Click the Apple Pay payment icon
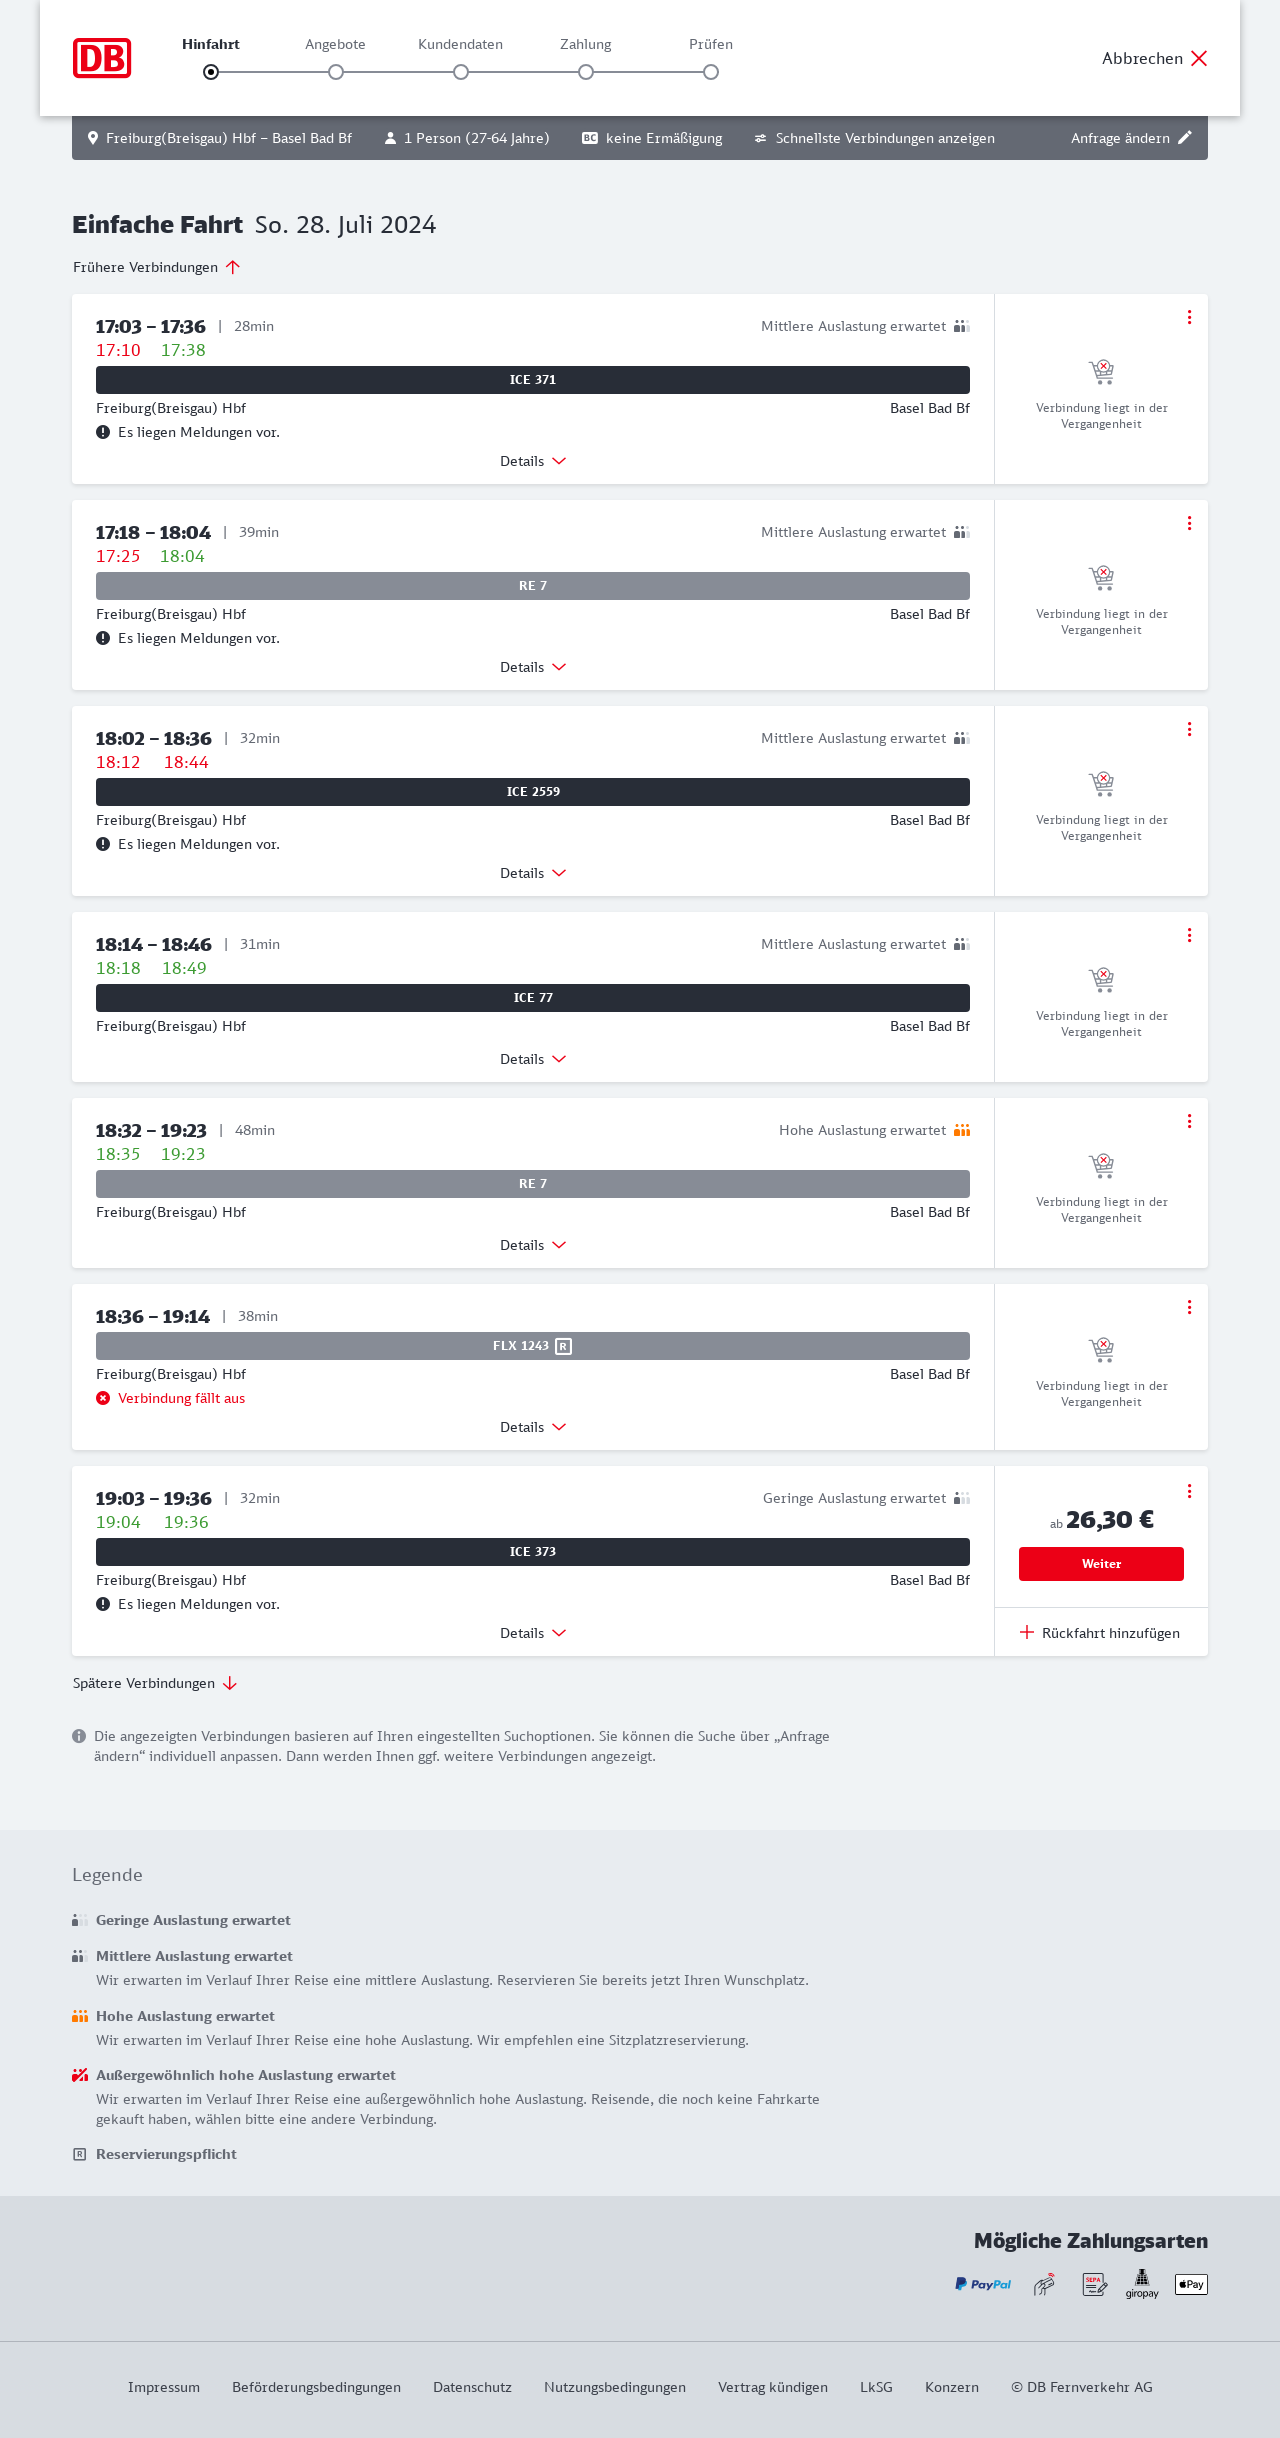1280x2438 pixels. [1191, 2284]
